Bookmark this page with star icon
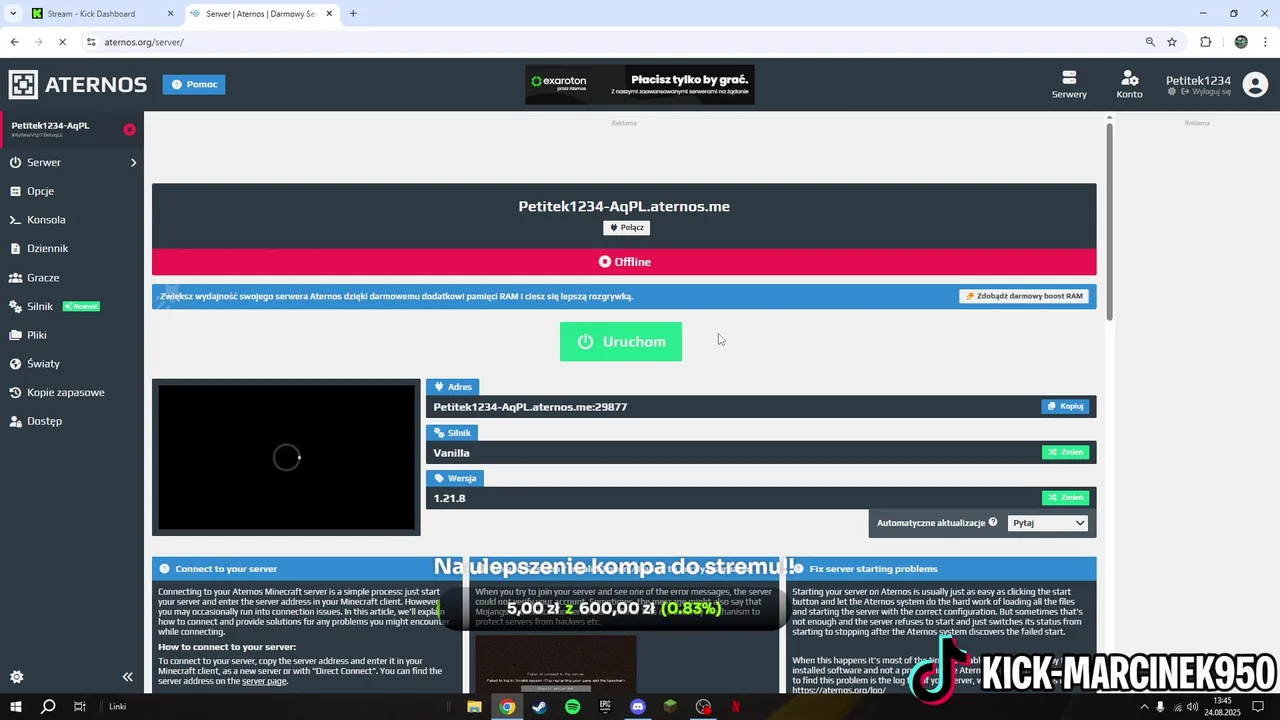This screenshot has height=720, width=1280. coord(1172,42)
